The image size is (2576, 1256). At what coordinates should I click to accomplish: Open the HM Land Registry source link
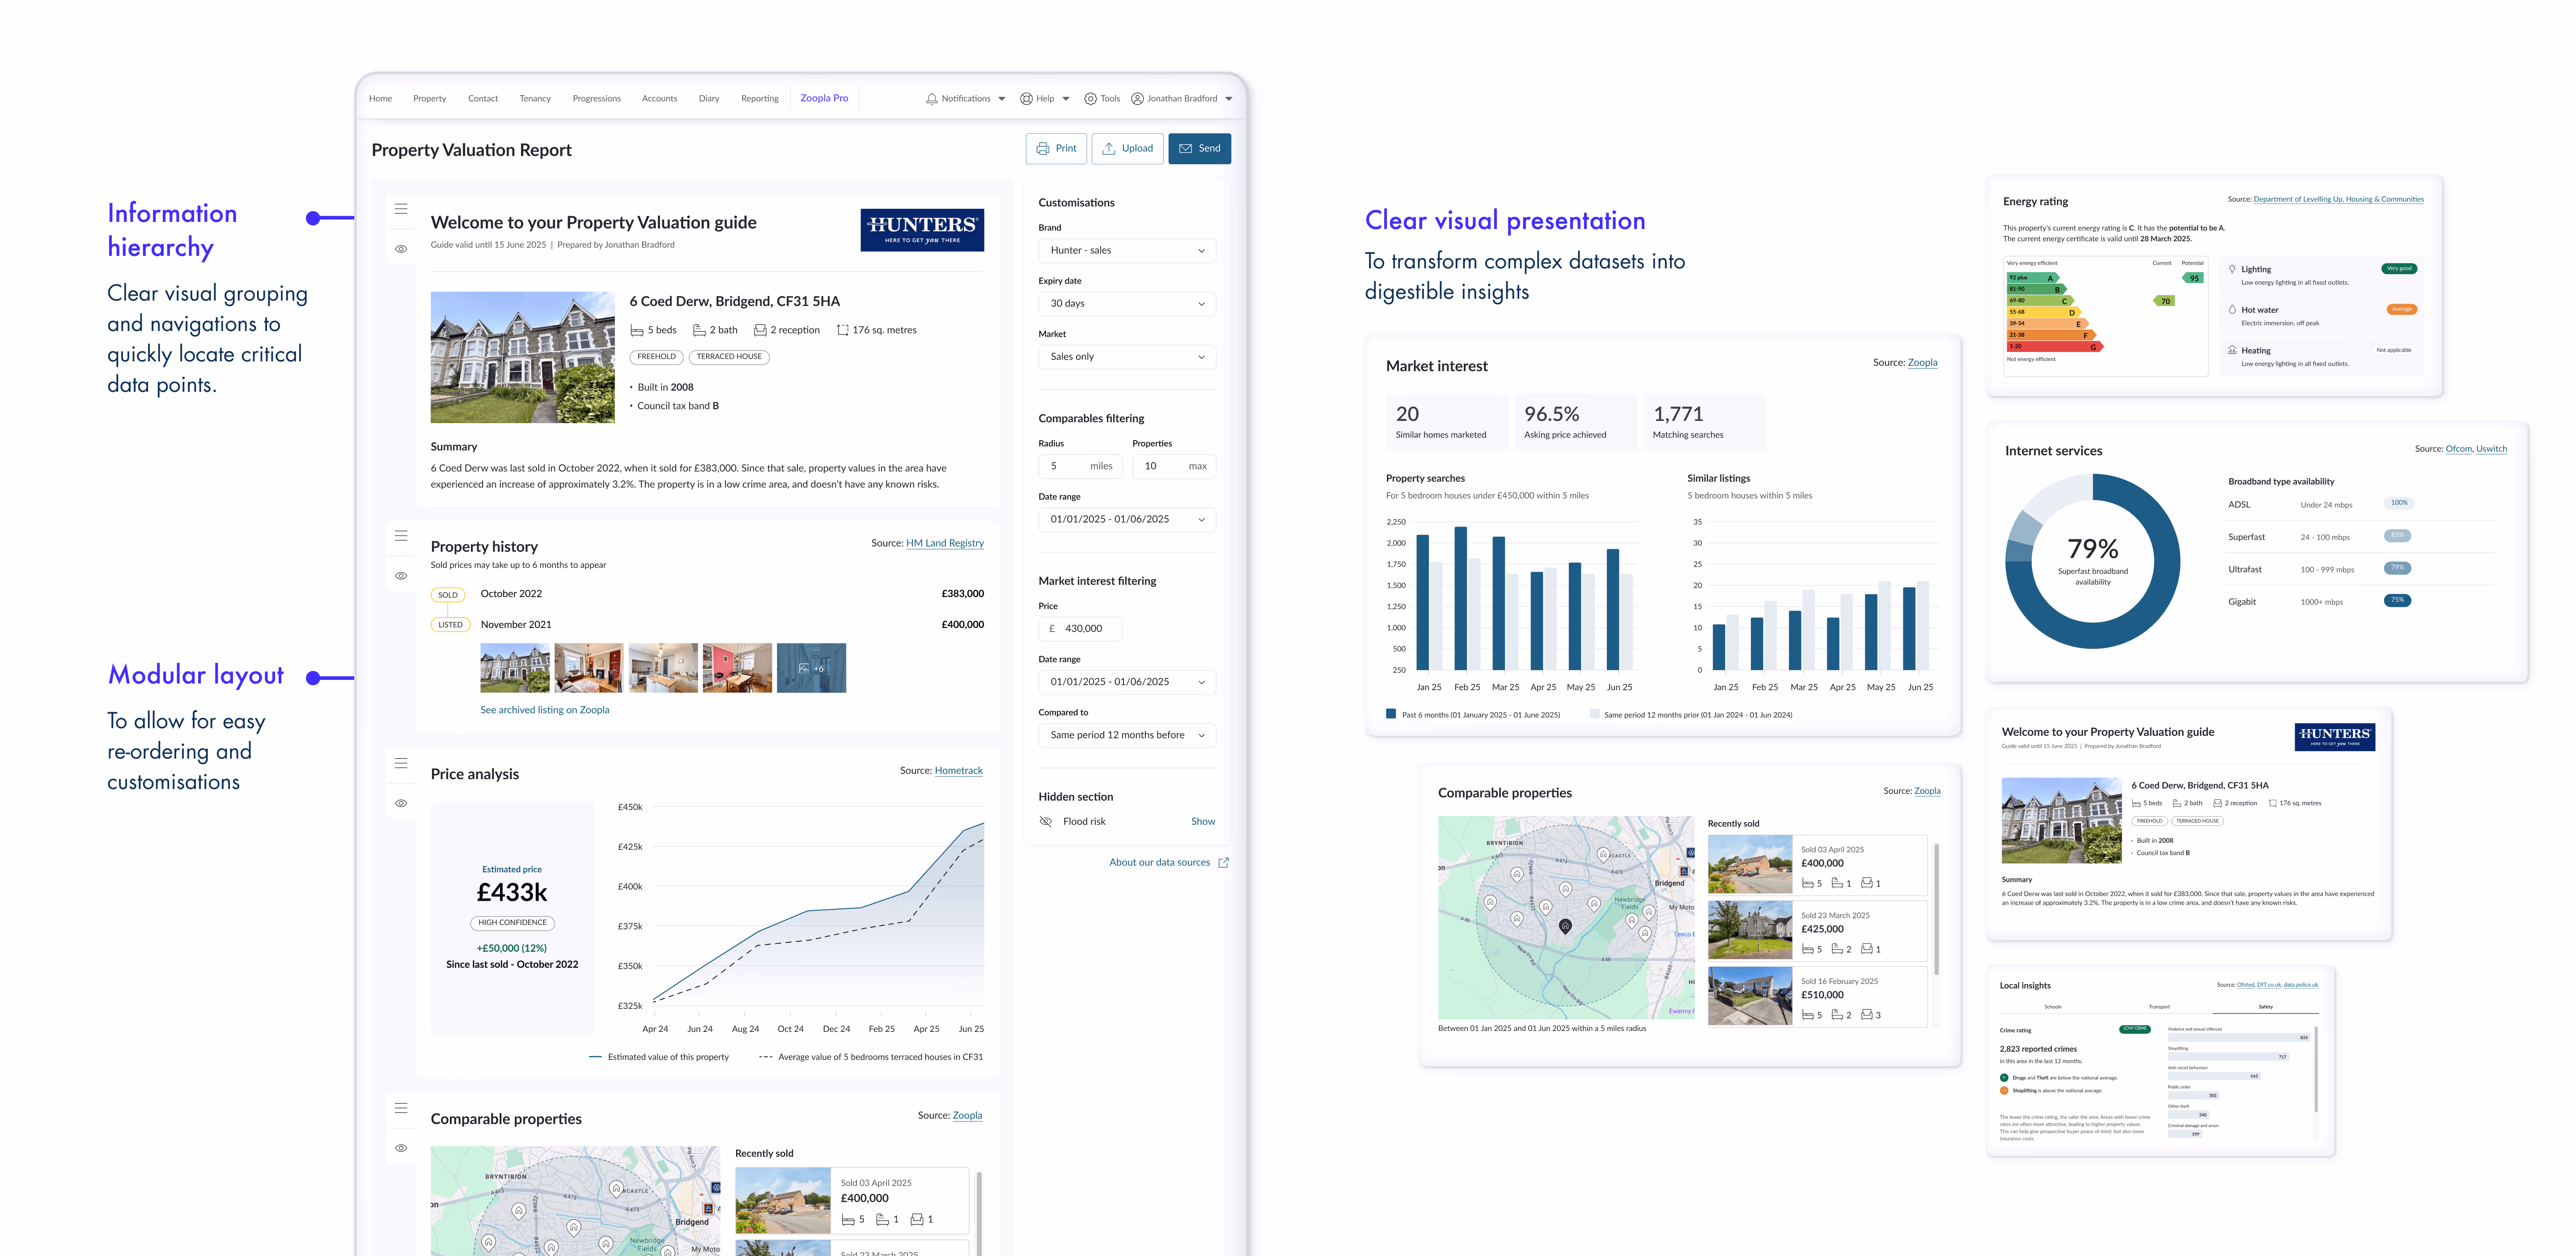pyautogui.click(x=945, y=543)
